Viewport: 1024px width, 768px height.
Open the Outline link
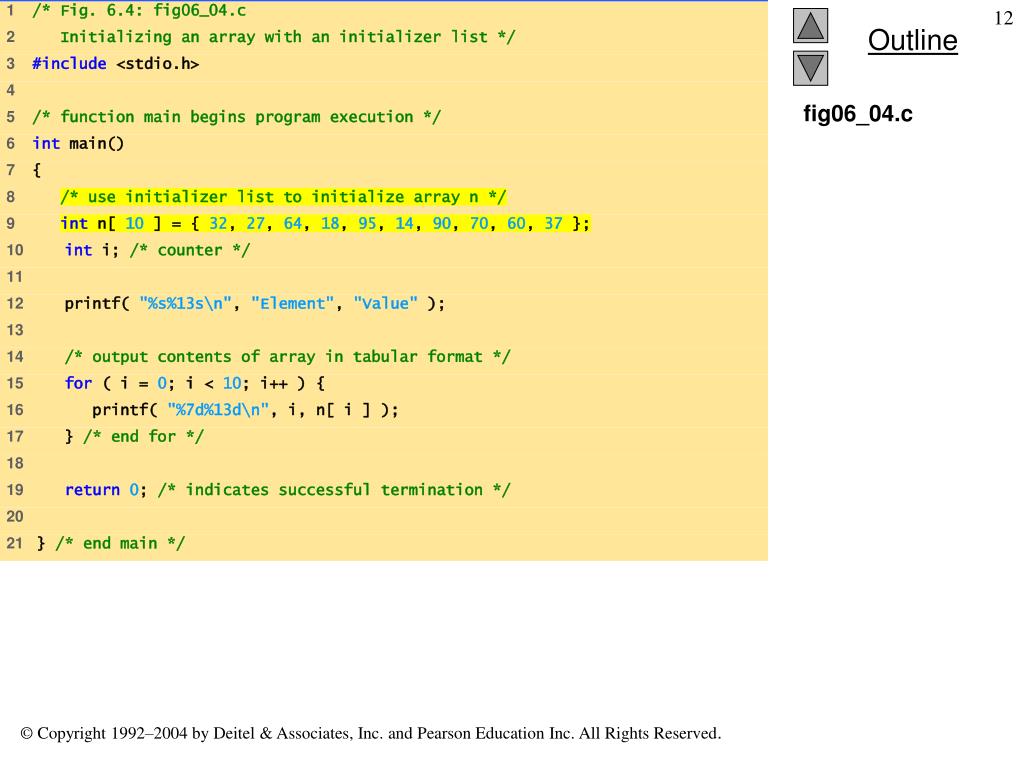pyautogui.click(x=912, y=40)
